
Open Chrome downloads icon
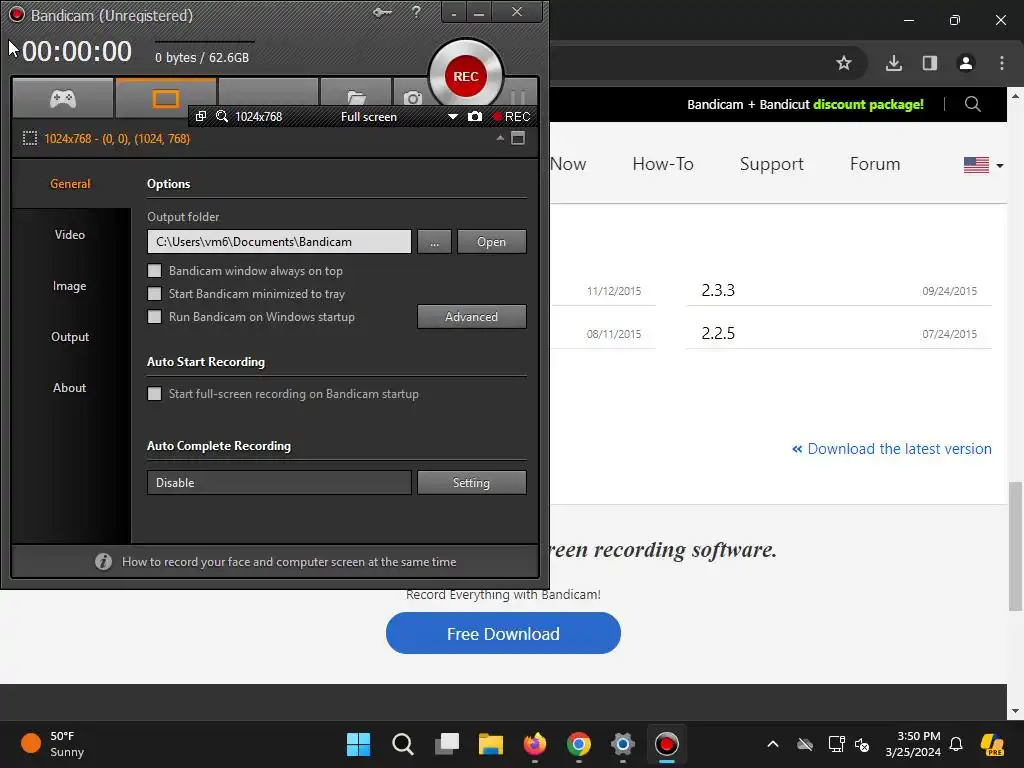(894, 63)
